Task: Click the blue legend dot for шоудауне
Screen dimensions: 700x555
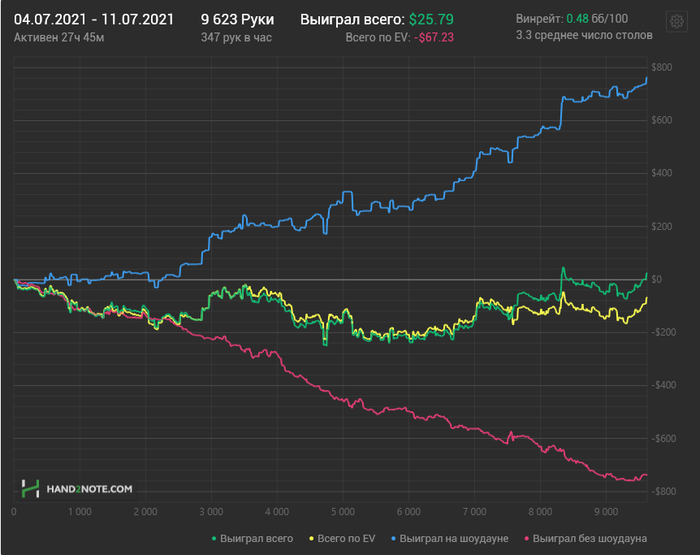Action: click(393, 539)
